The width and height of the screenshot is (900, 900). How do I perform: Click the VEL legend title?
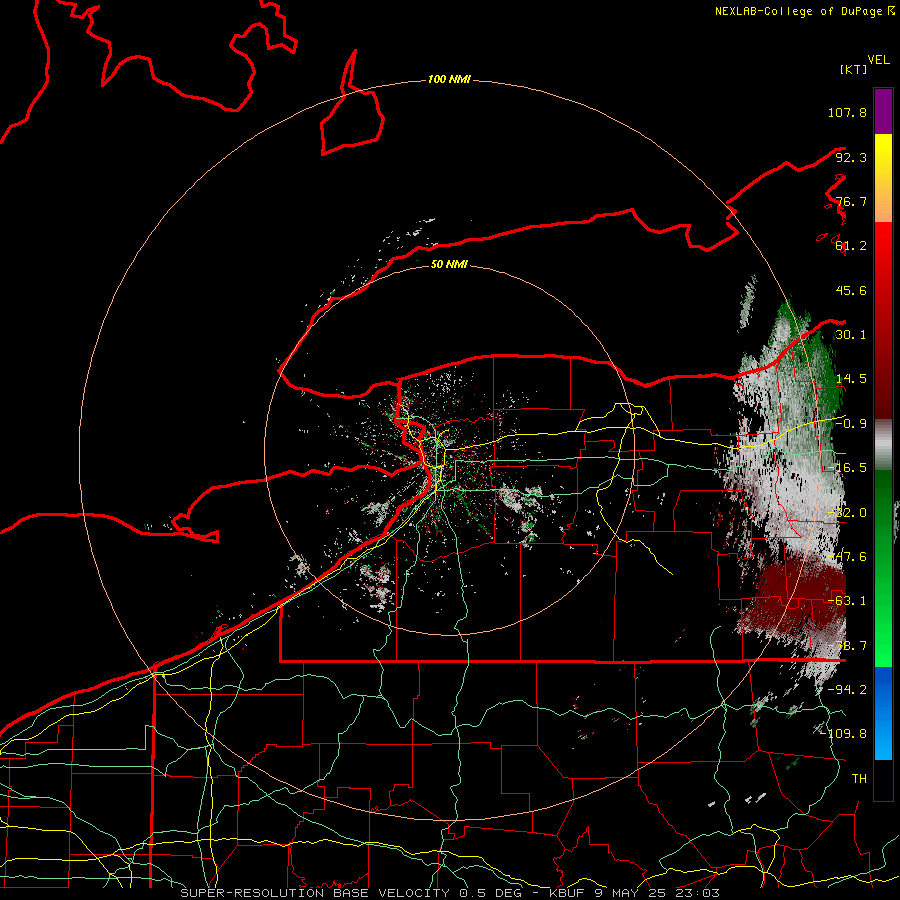tap(878, 60)
